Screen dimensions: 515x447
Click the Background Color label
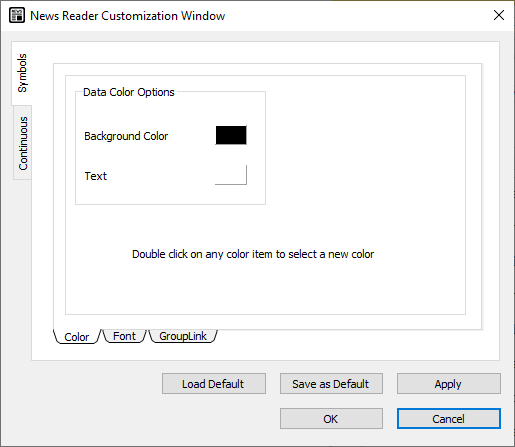(126, 136)
